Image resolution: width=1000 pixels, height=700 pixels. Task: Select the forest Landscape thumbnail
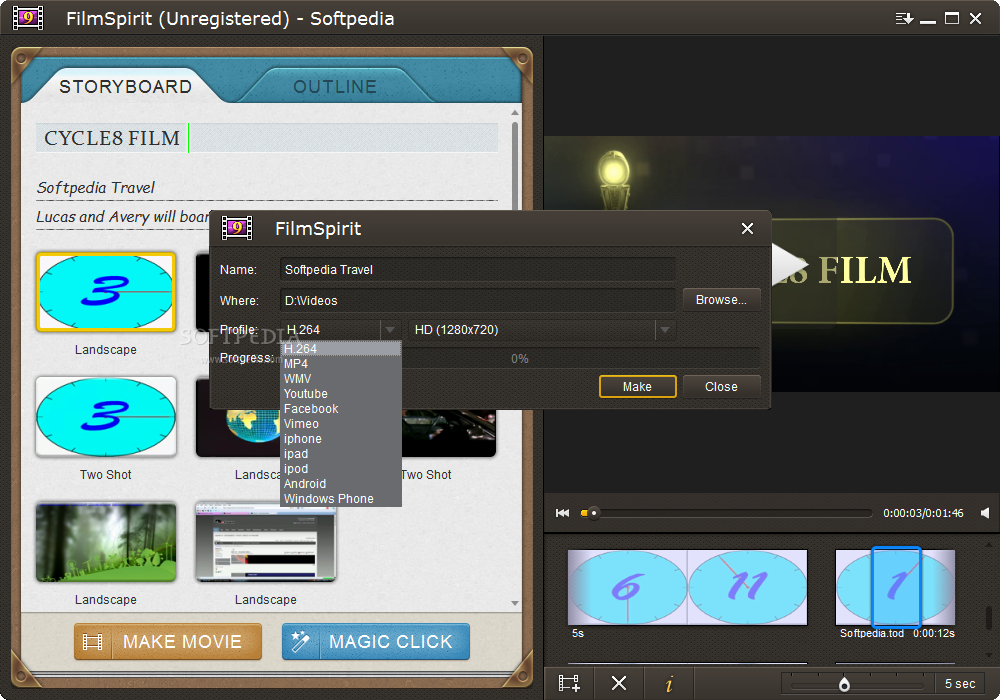[x=106, y=542]
